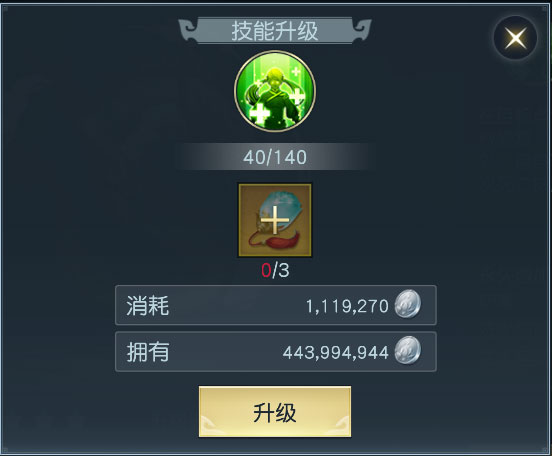Image resolution: width=552 pixels, height=456 pixels.
Task: Click the 443,994,944 owned currency amount
Action: tap(336, 352)
